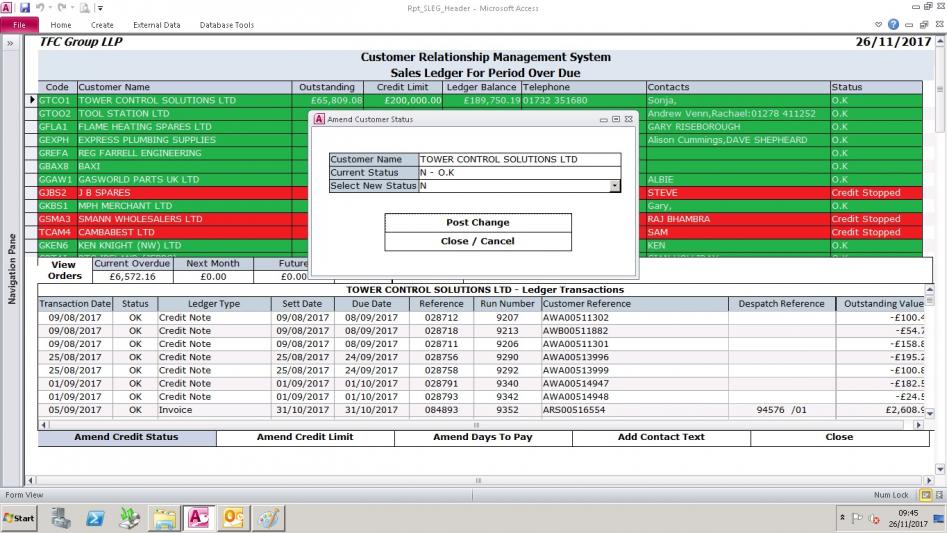947x533 pixels.
Task: Click the Post Change button
Action: coord(477,222)
